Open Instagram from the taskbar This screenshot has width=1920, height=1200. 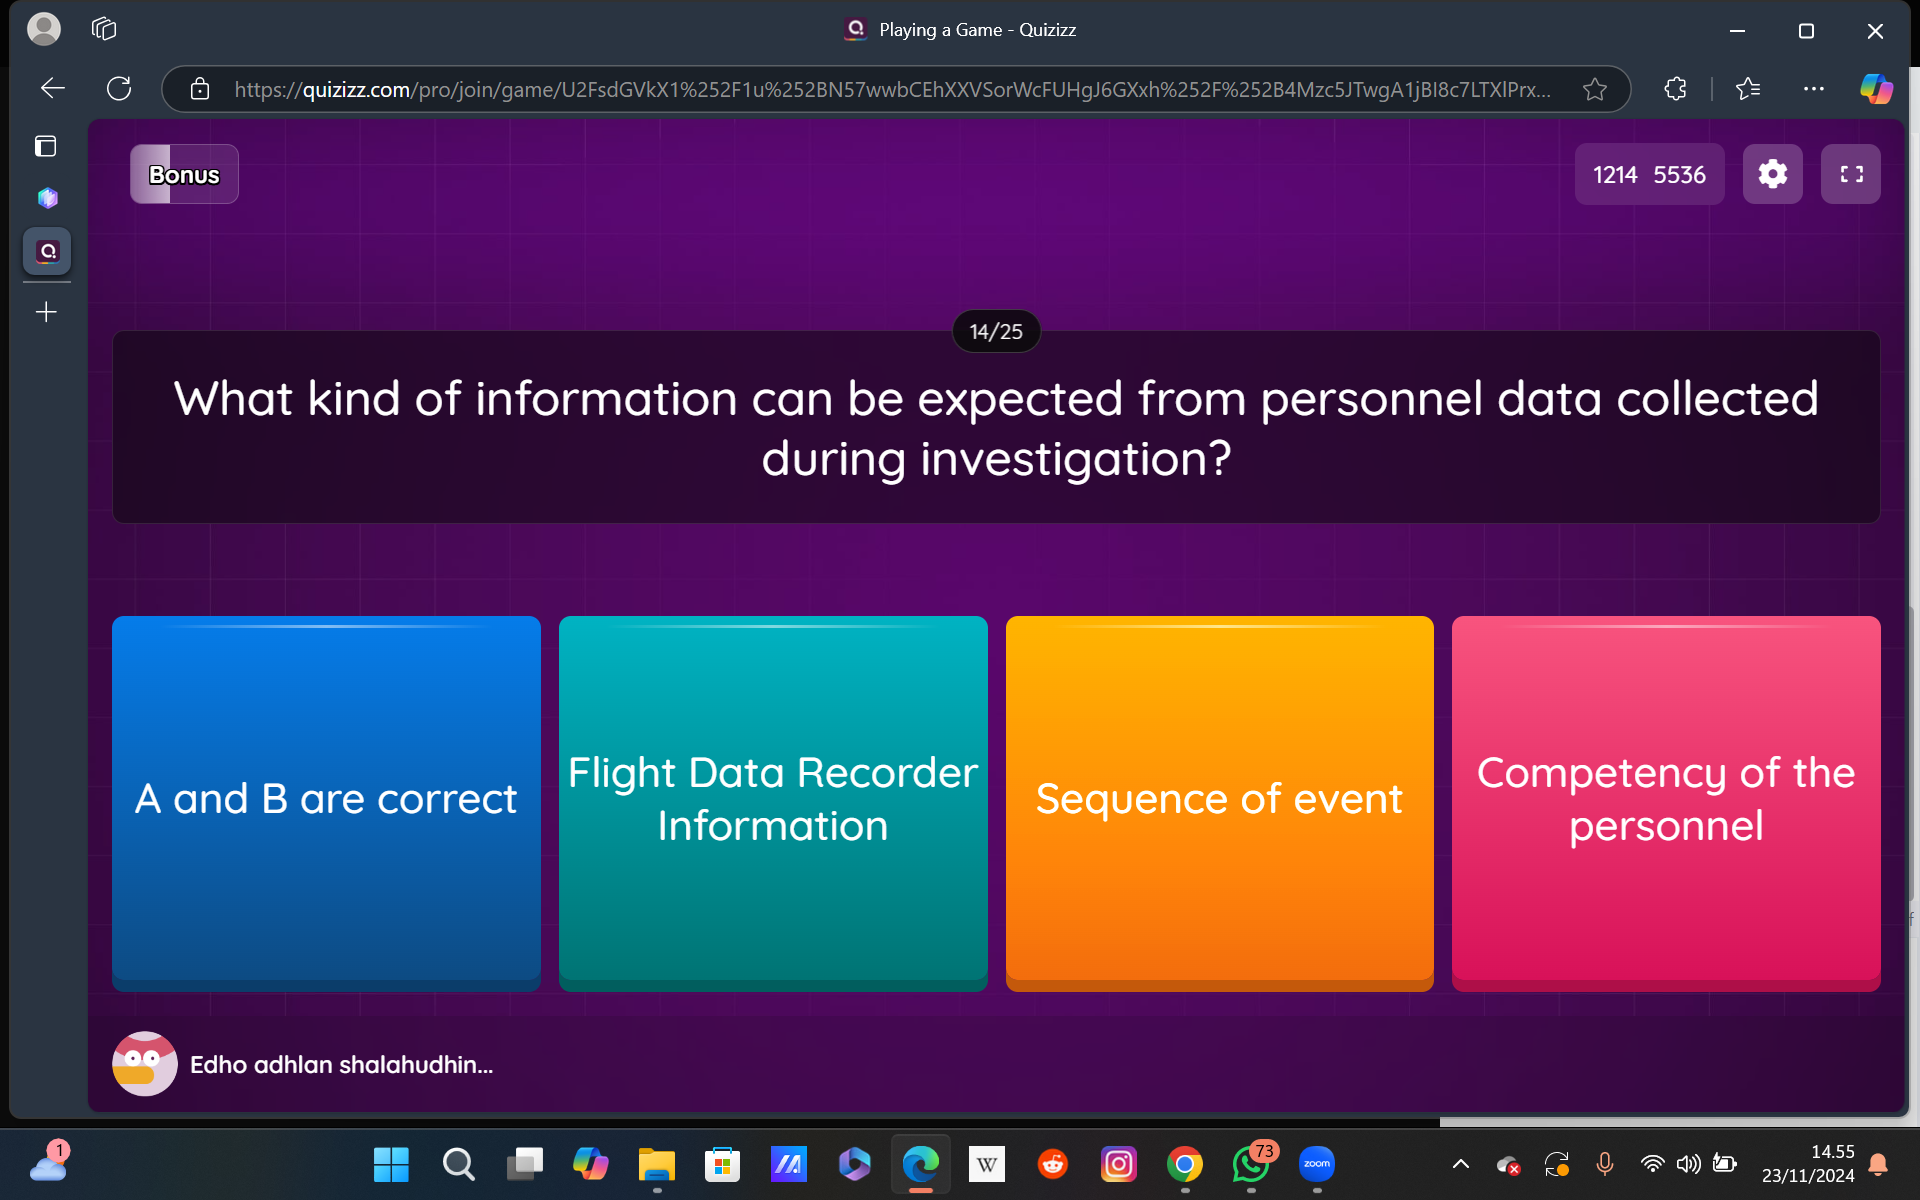1118,1164
